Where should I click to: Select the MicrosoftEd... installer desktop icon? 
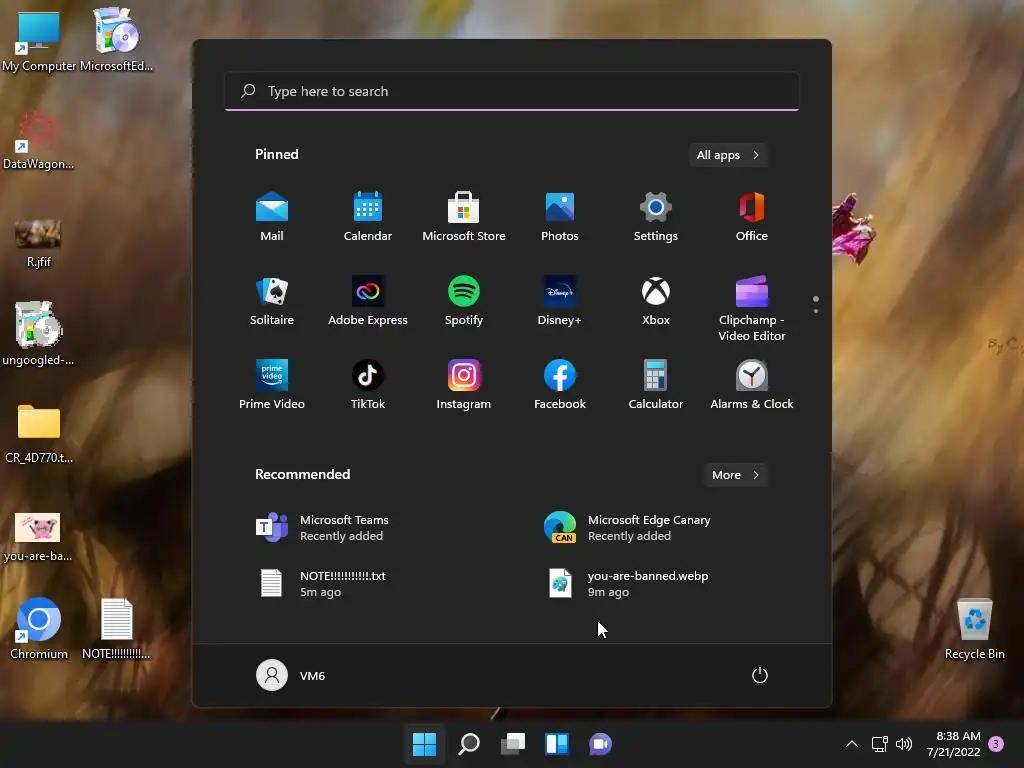(116, 40)
